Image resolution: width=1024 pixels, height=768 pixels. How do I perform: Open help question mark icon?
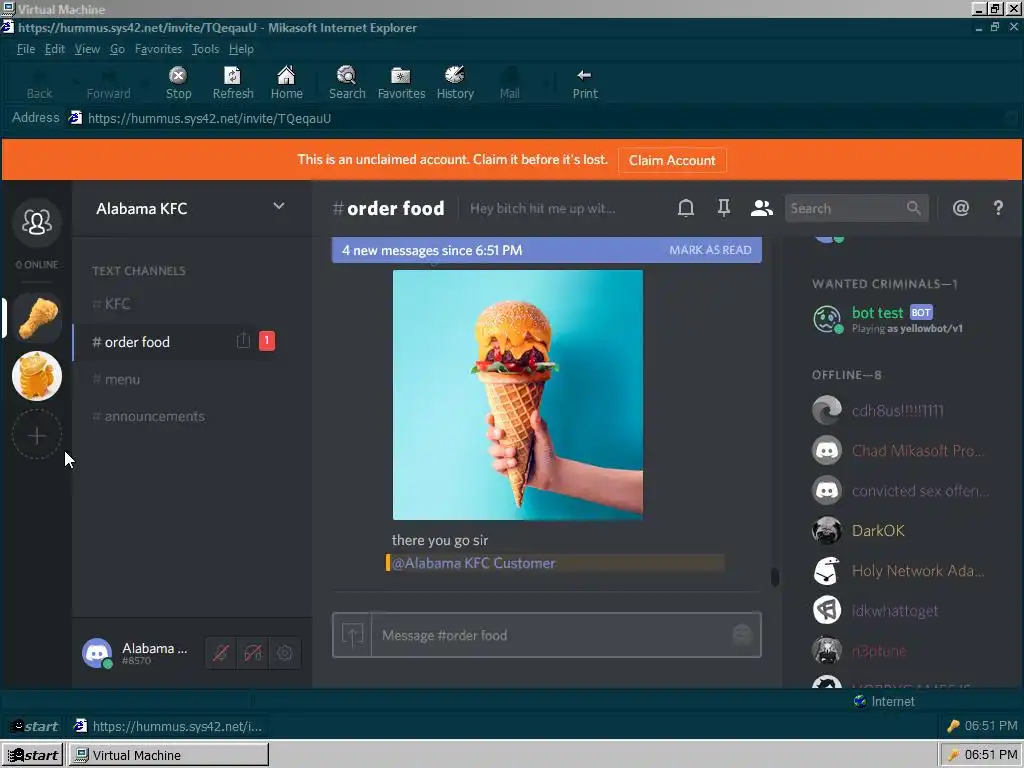(x=998, y=208)
